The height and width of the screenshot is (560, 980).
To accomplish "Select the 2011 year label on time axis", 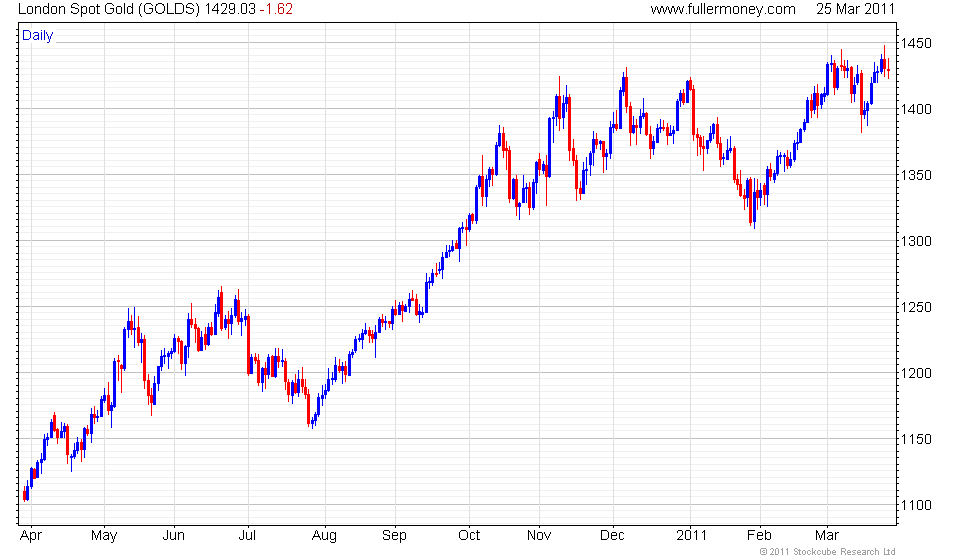I will 691,536.
